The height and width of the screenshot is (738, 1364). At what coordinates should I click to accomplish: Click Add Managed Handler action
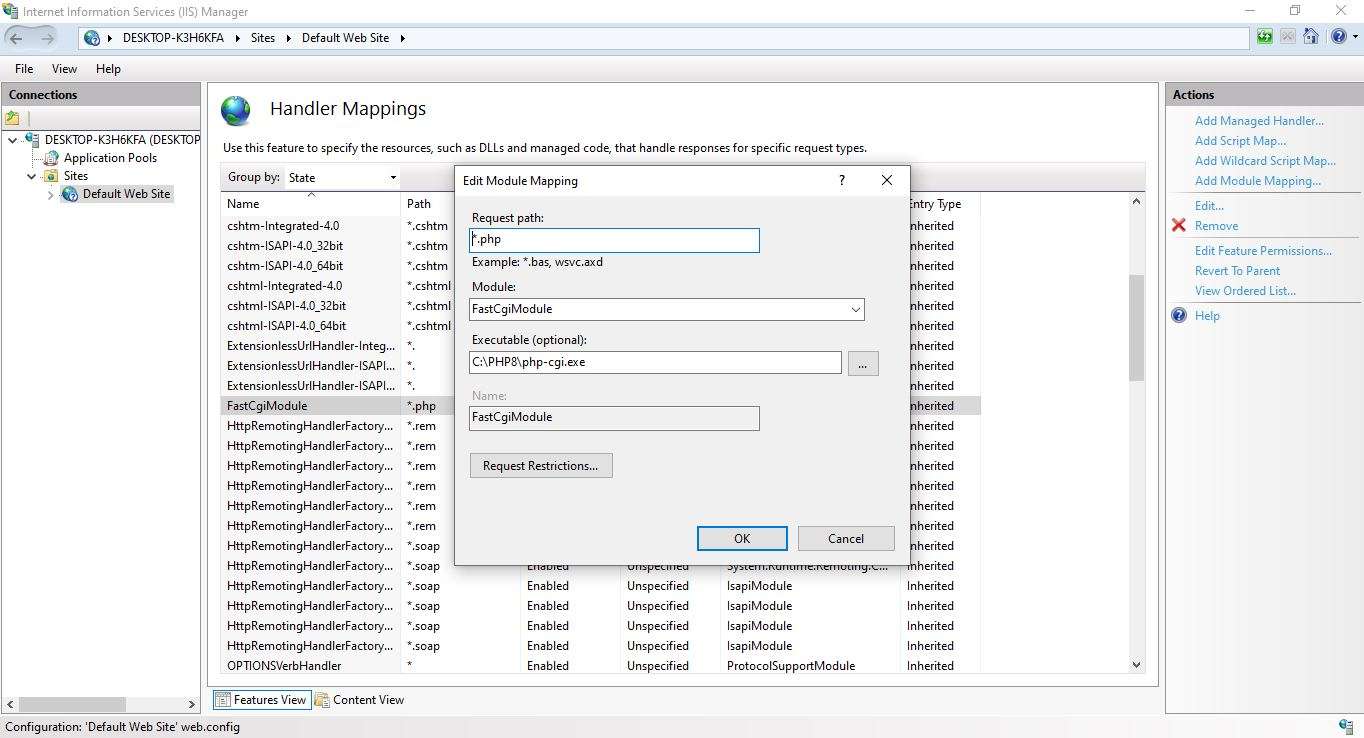click(1259, 121)
